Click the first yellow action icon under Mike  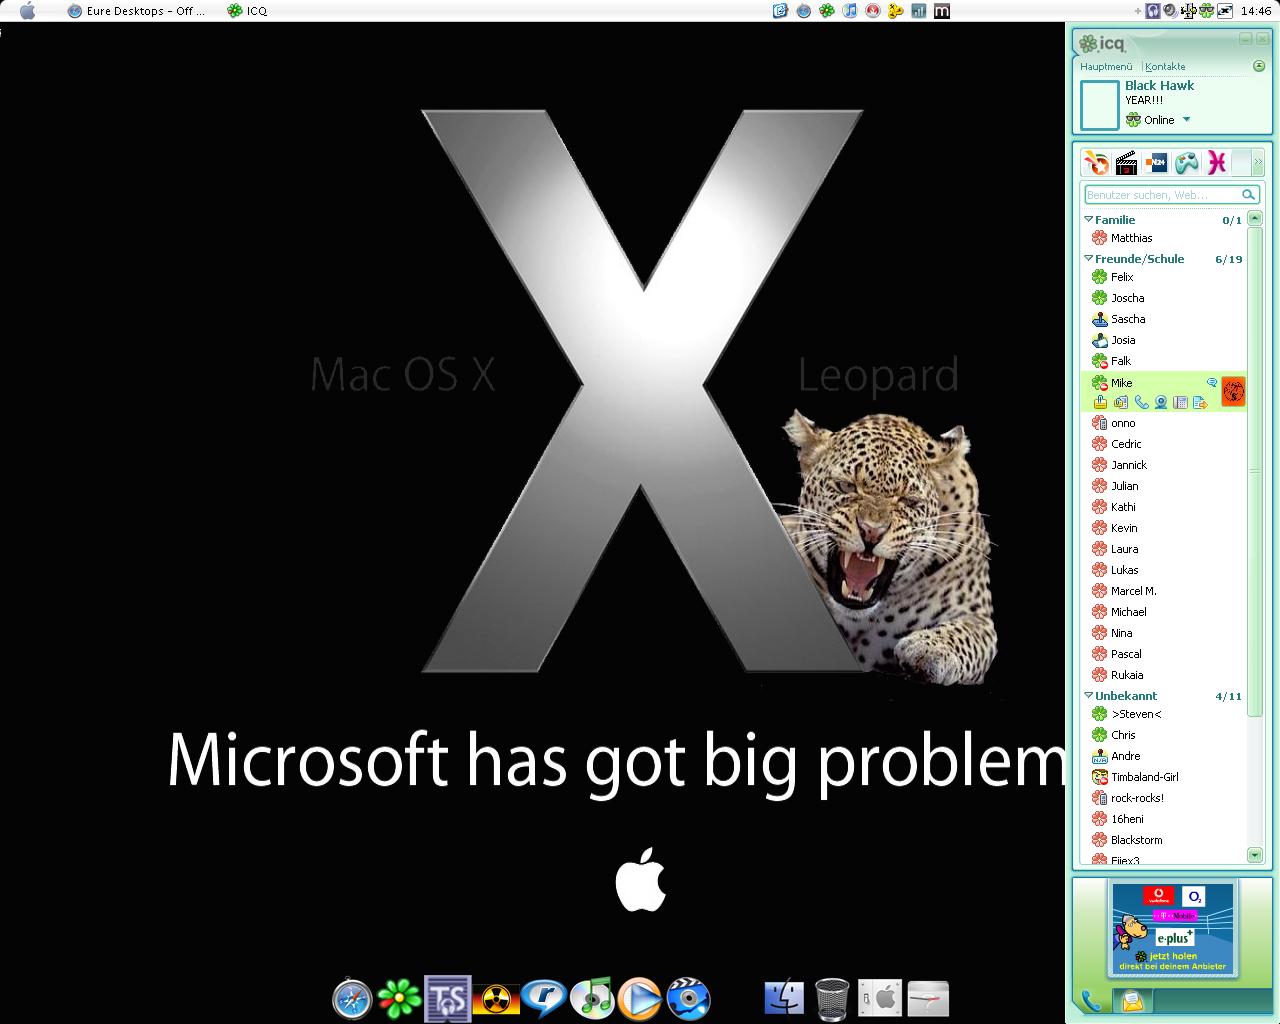1100,402
